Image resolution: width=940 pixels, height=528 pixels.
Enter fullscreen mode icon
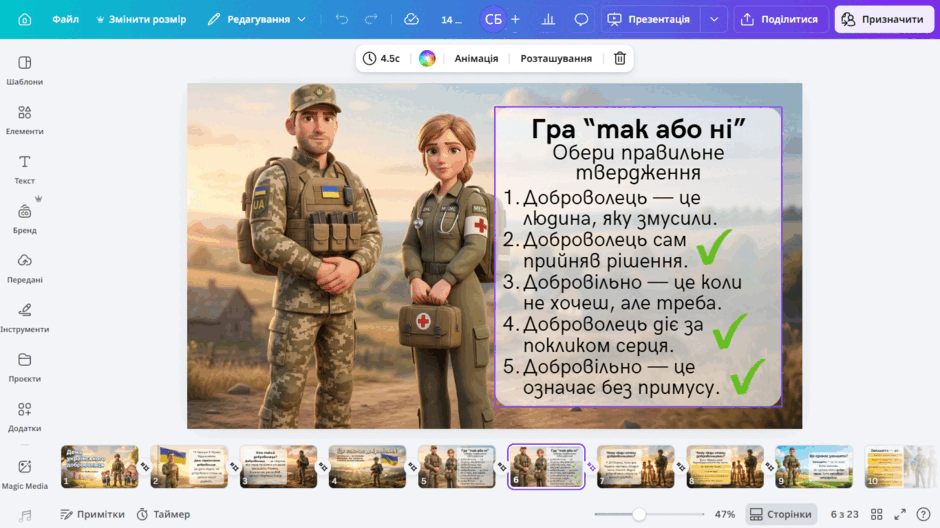coord(900,514)
